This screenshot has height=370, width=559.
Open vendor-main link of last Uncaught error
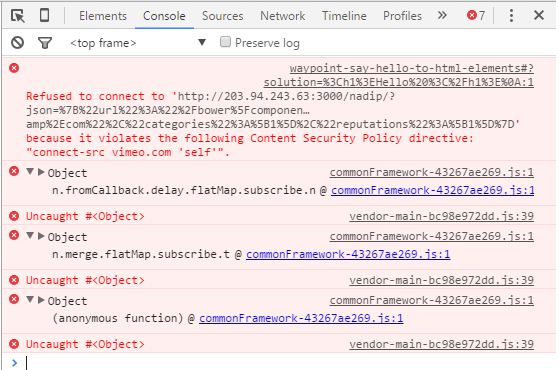(x=441, y=344)
